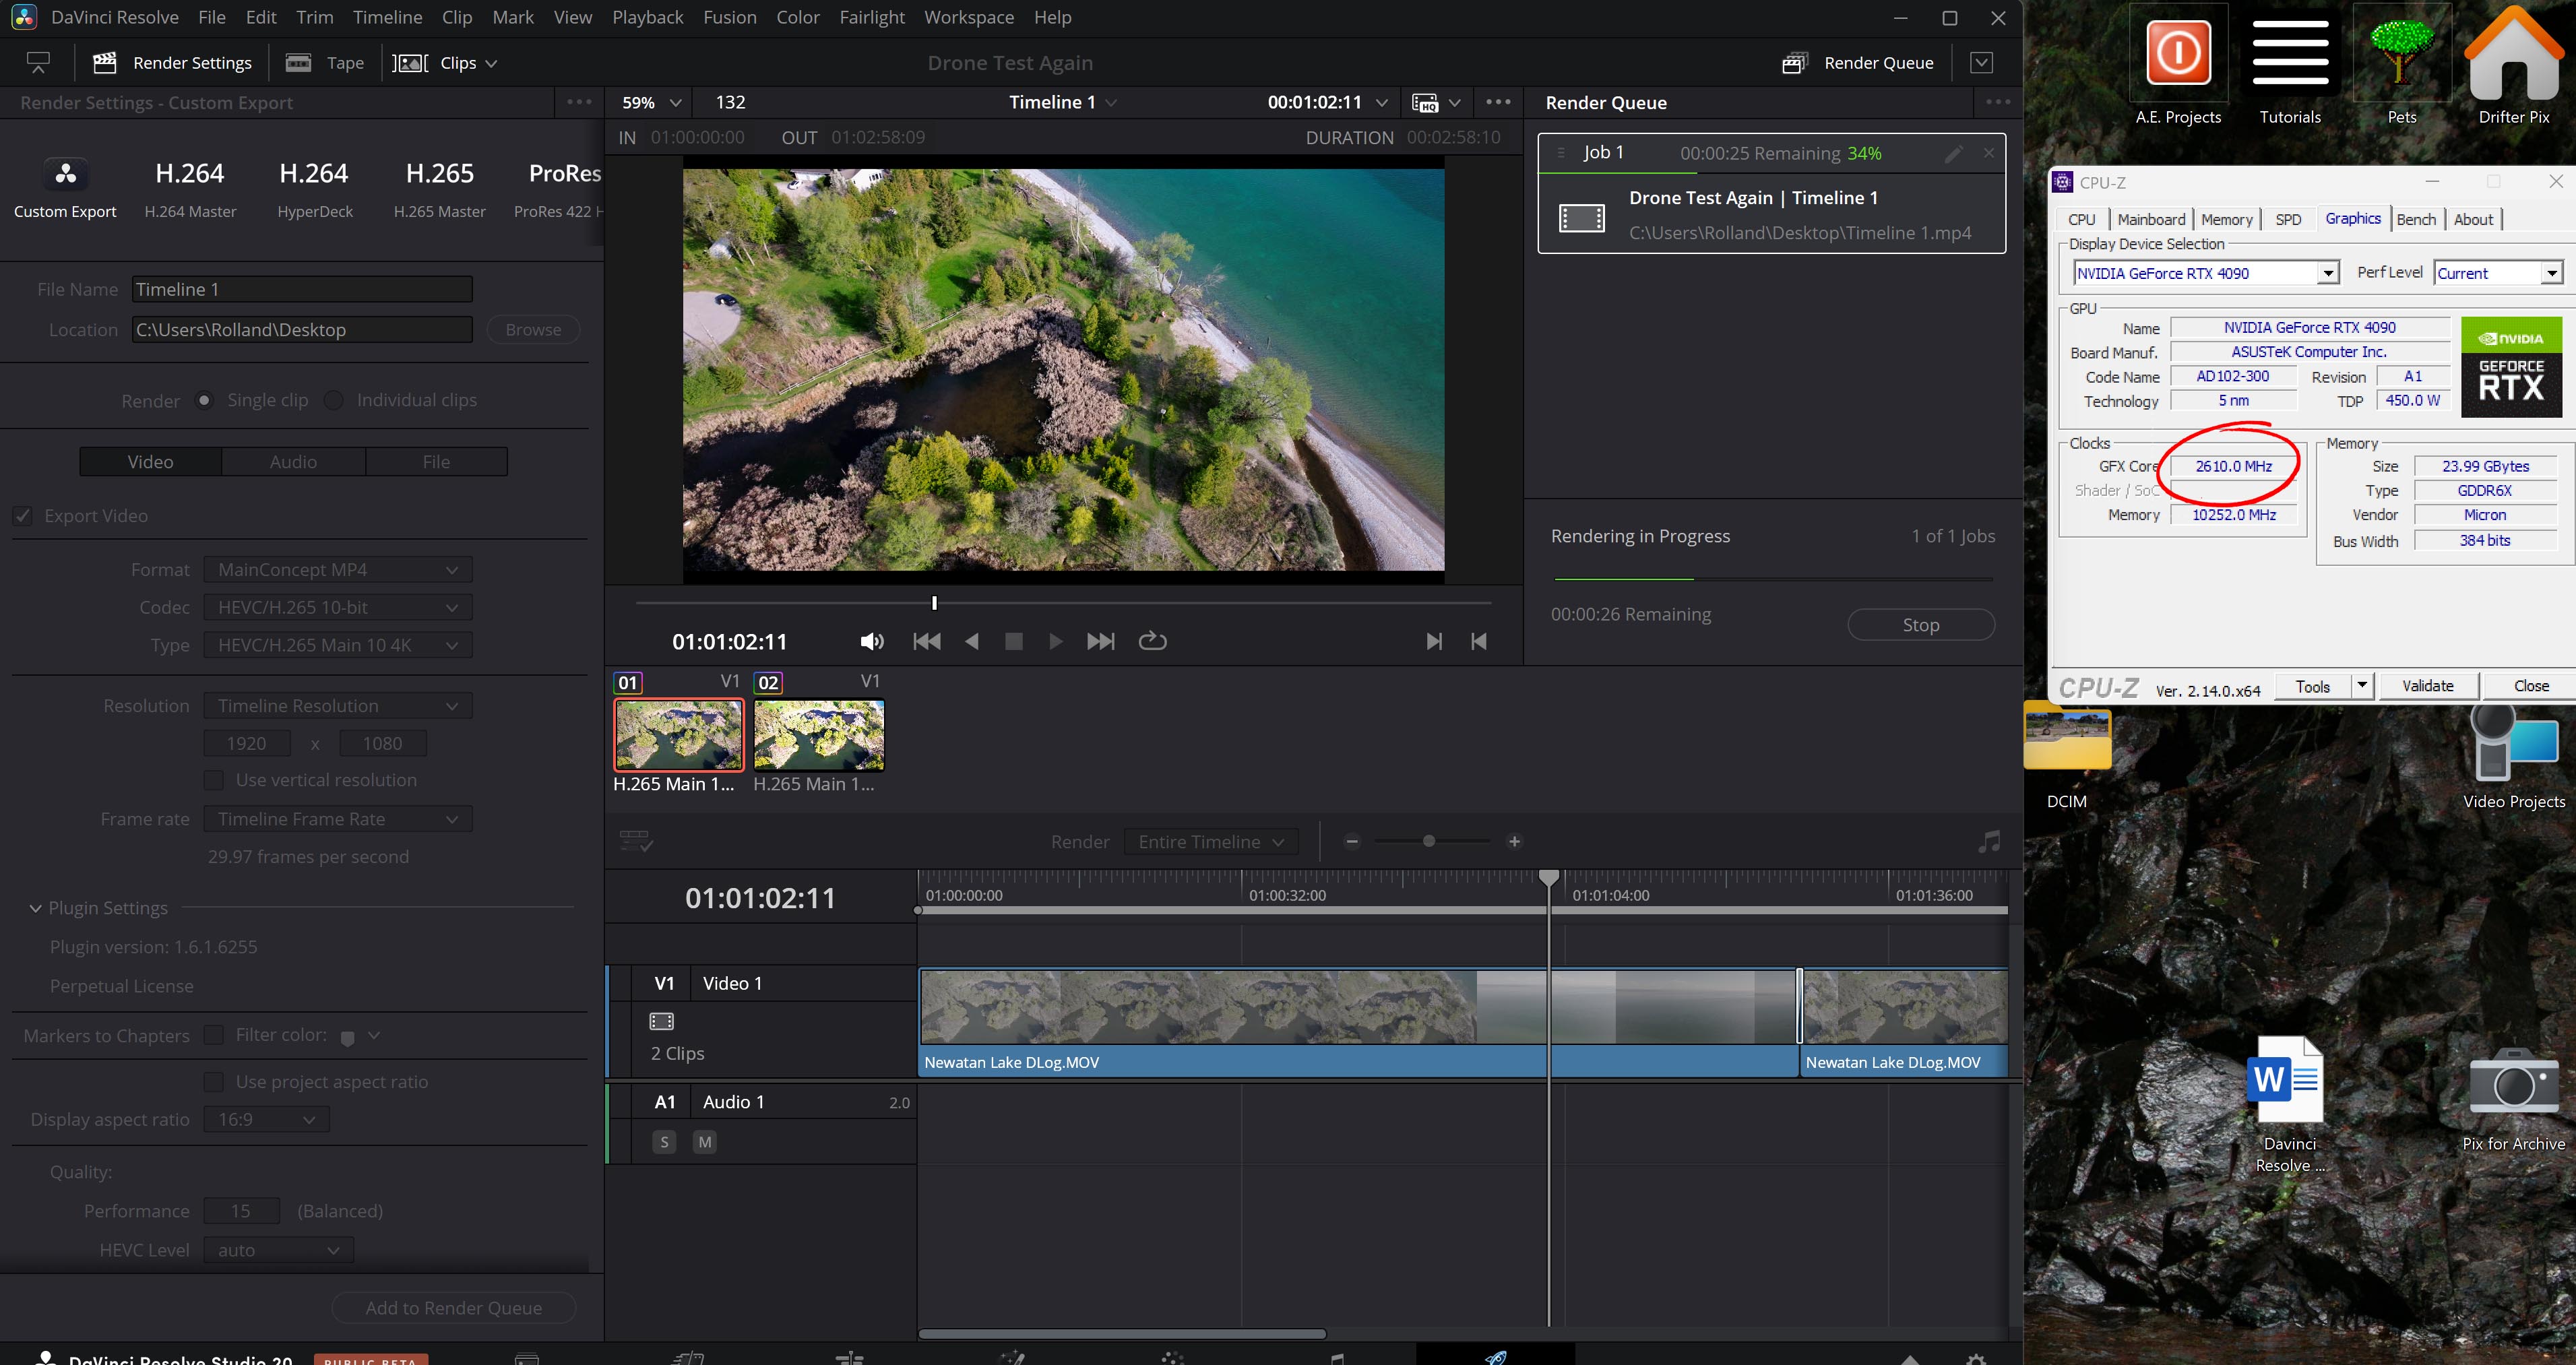Play the viewer forward
Viewport: 2576px width, 1365px height.
click(1055, 642)
